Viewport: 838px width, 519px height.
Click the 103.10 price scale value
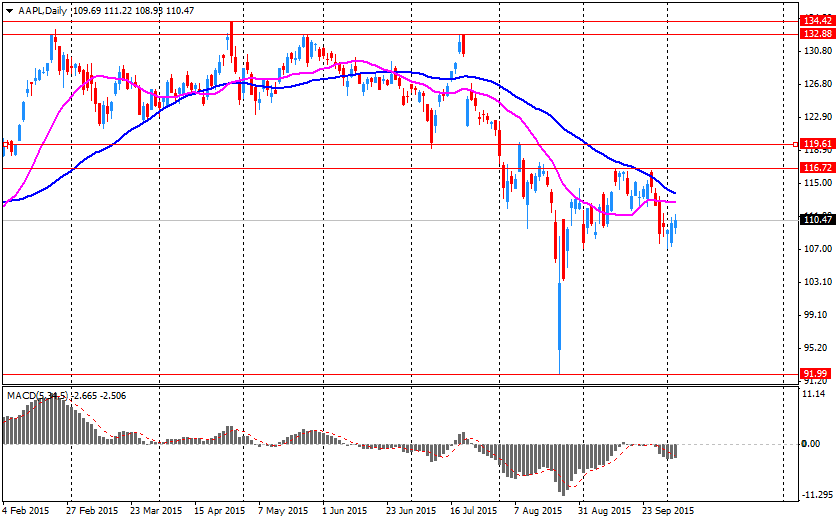tap(818, 282)
